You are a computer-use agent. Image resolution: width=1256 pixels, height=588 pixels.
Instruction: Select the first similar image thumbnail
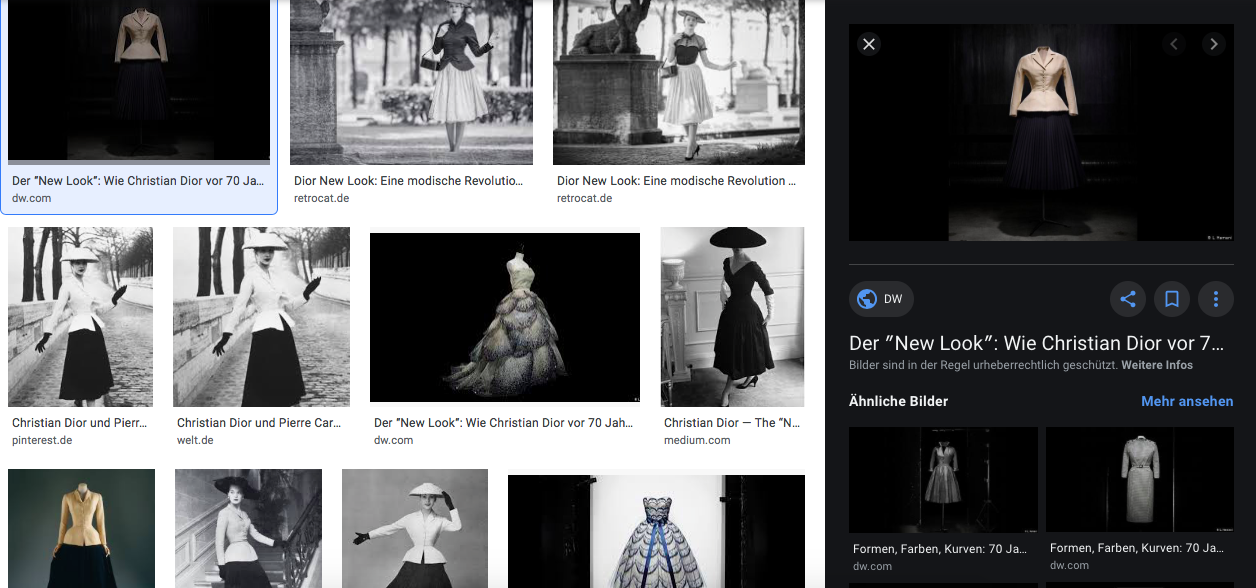click(943, 480)
